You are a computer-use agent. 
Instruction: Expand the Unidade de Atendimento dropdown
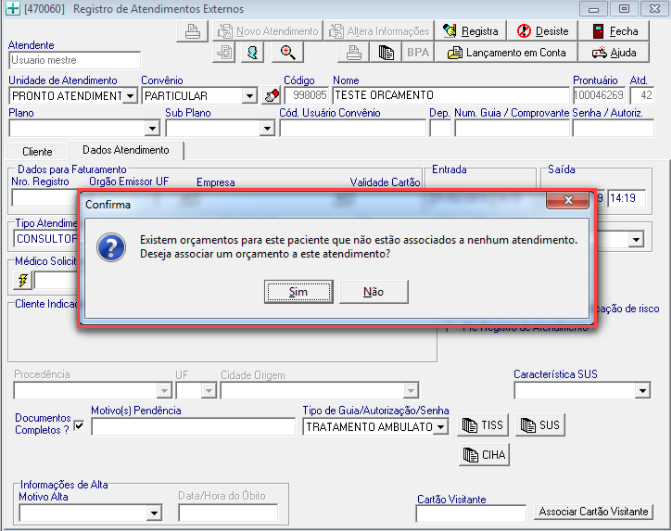(130, 95)
